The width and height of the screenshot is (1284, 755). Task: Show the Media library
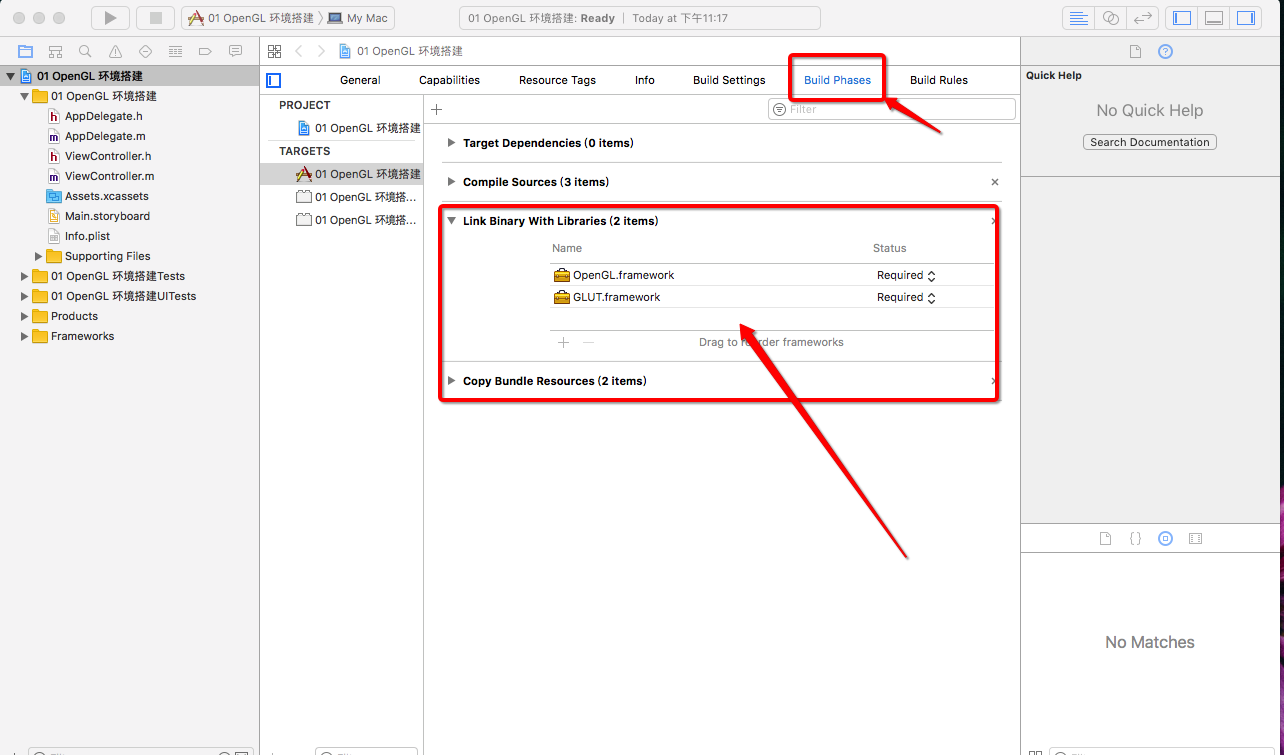(1195, 538)
